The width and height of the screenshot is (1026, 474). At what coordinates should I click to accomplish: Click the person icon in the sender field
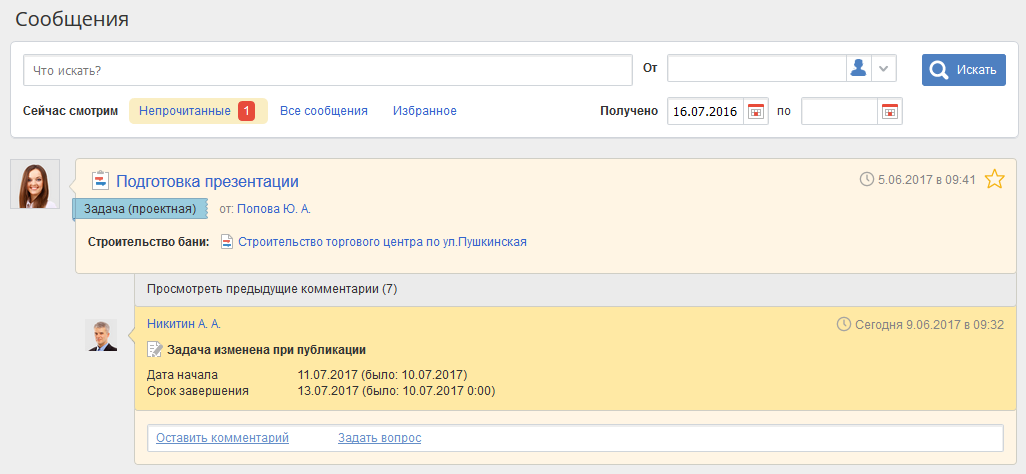click(x=858, y=69)
